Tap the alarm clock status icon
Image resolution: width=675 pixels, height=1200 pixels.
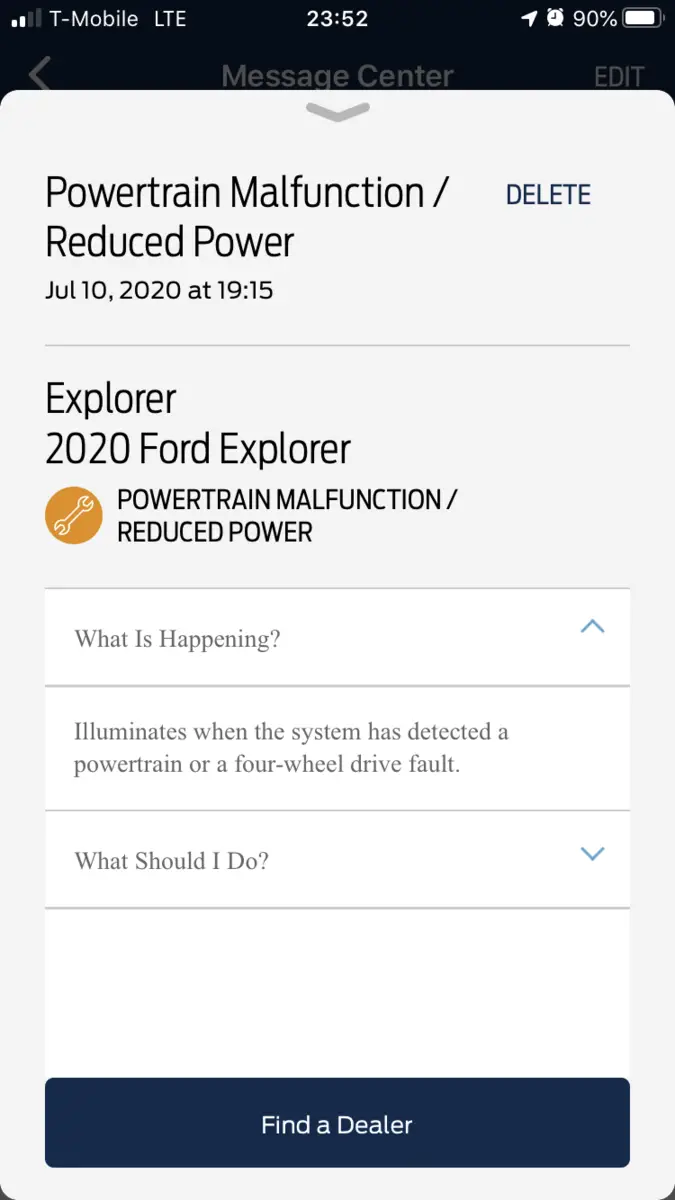click(x=555, y=19)
